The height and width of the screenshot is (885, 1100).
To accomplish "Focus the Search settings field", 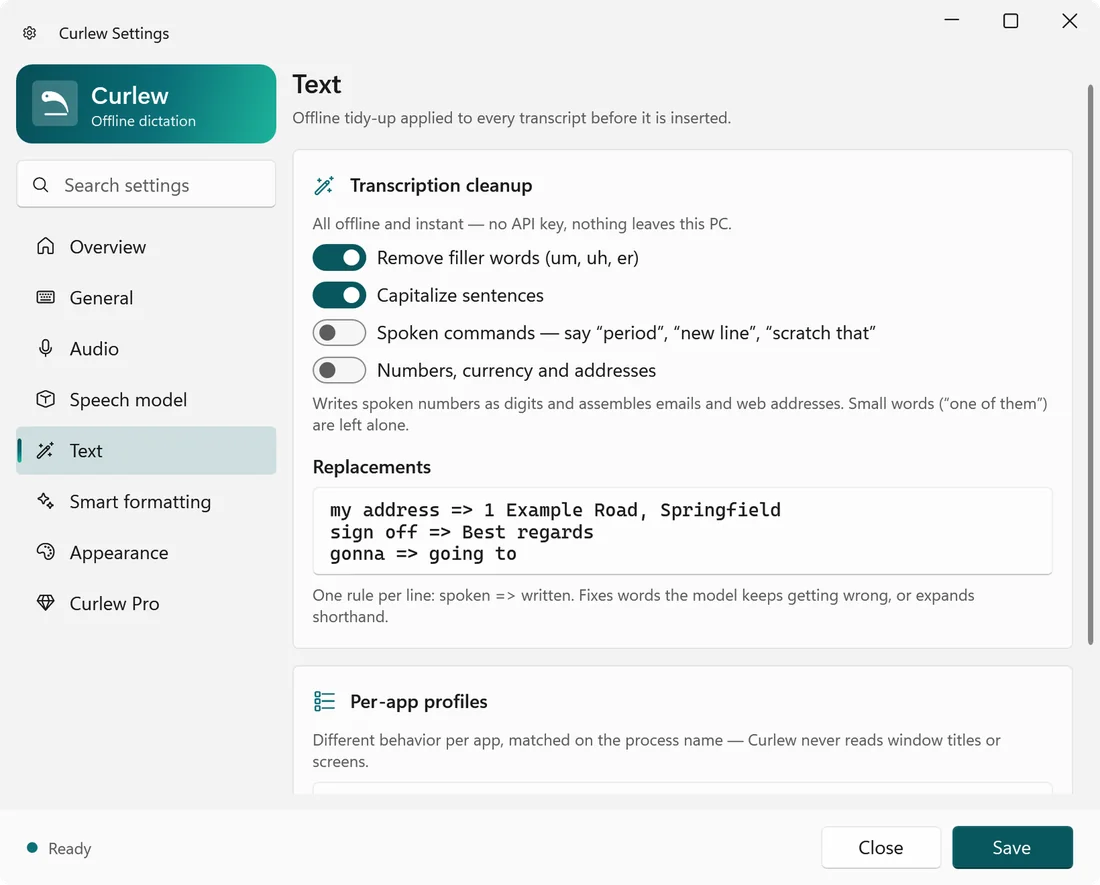I will pos(146,184).
